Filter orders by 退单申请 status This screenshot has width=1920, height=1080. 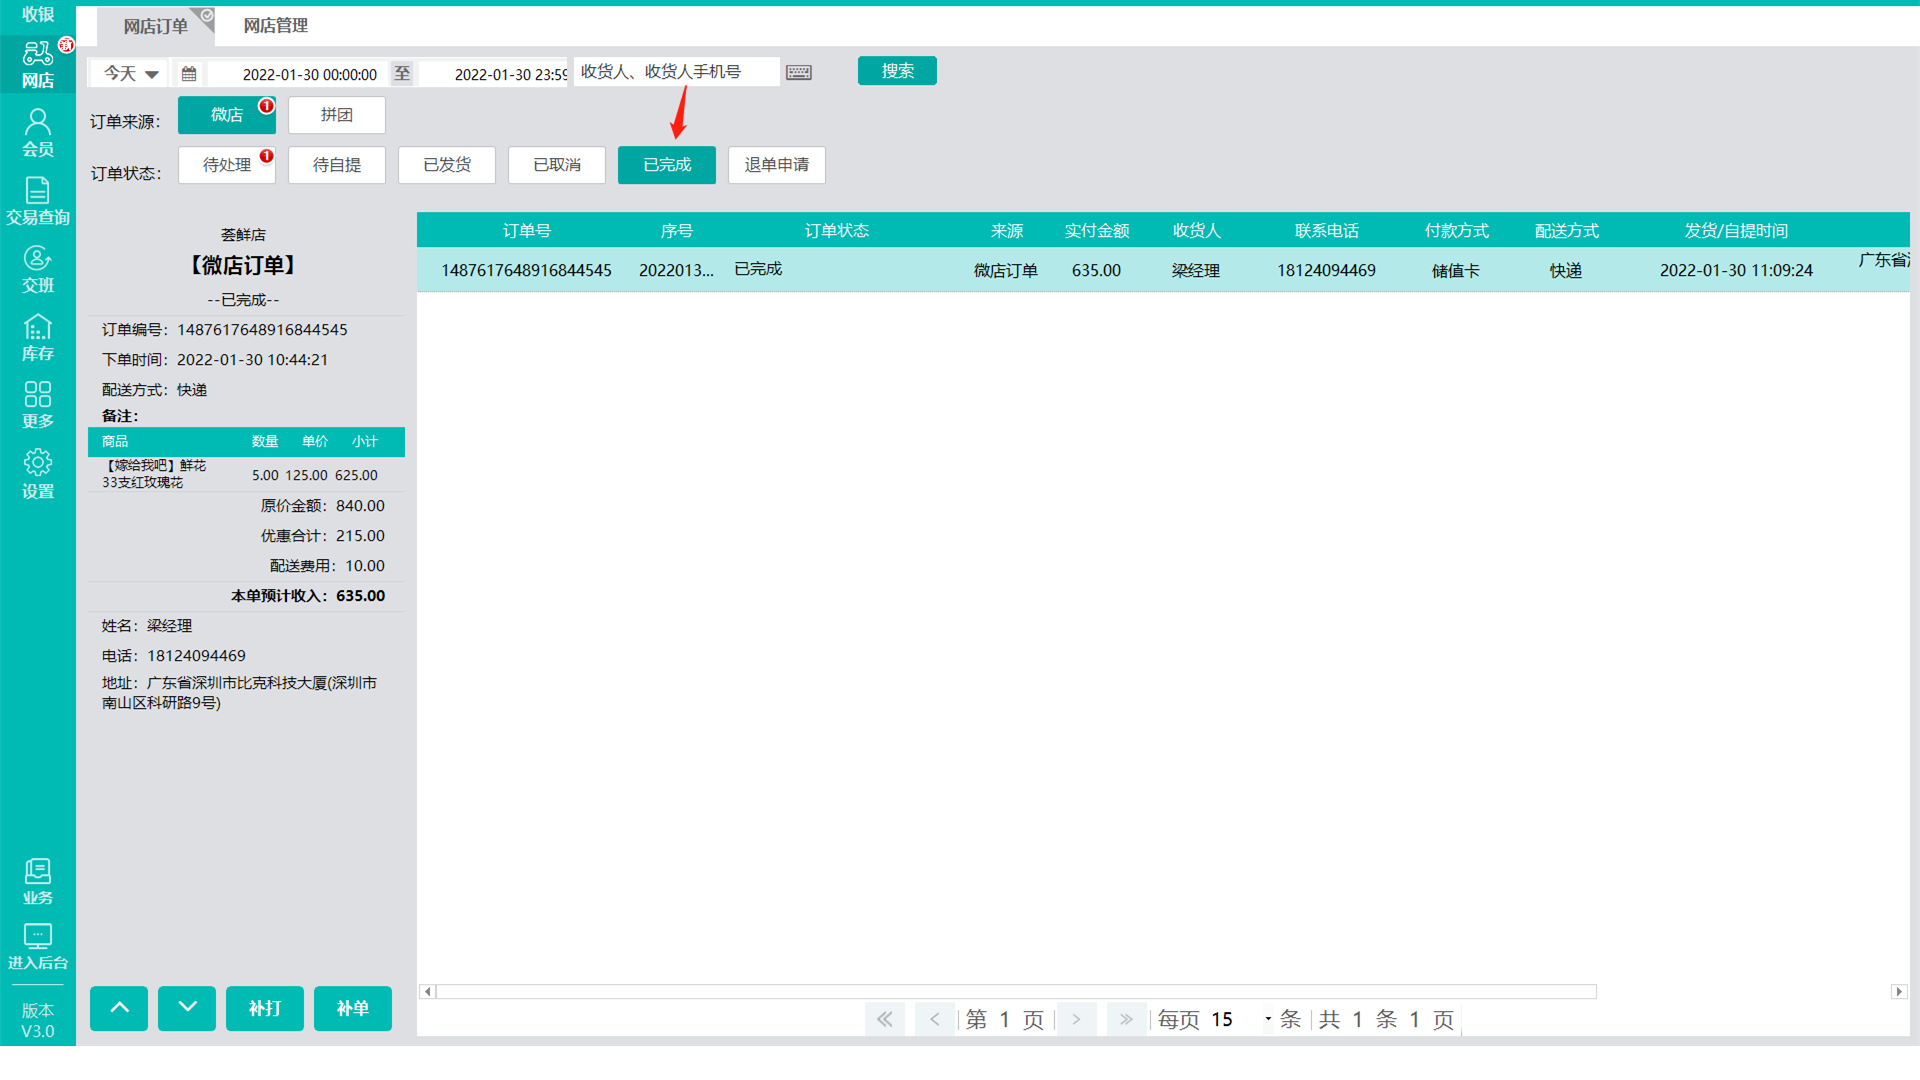click(x=777, y=165)
